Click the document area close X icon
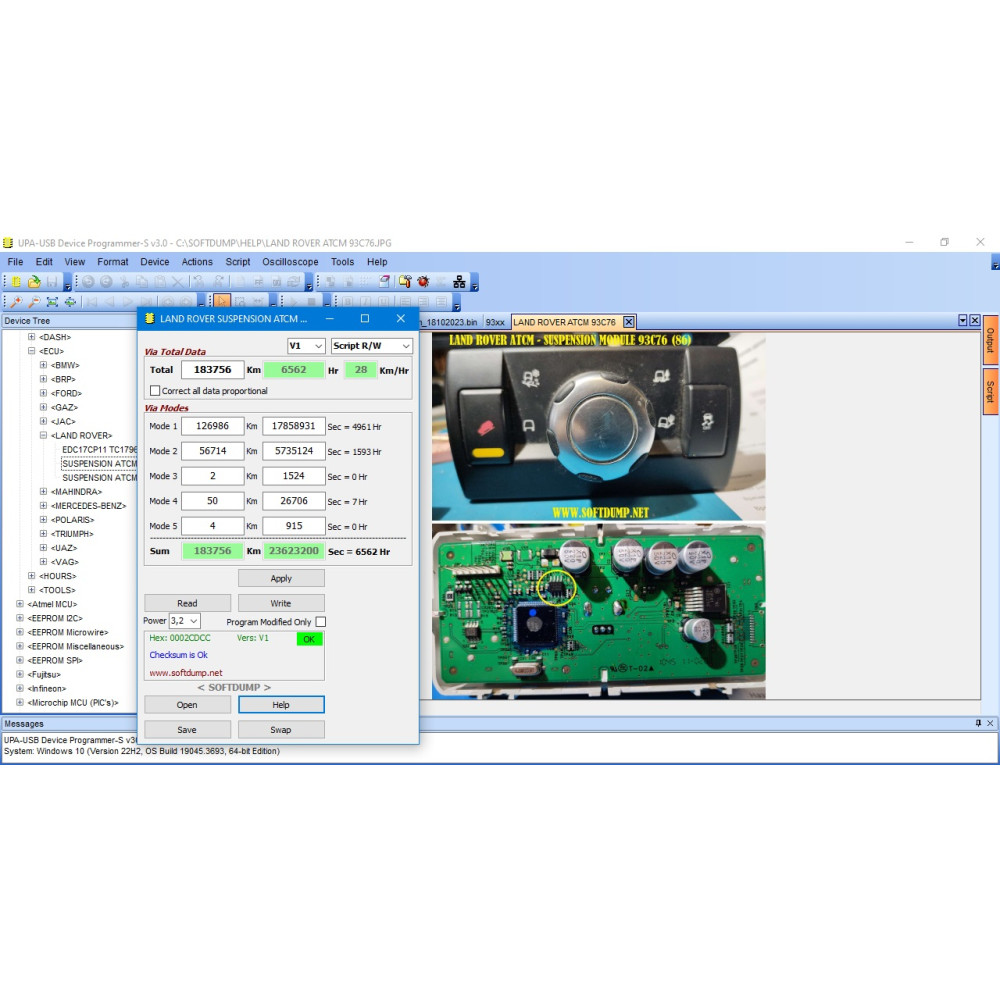Viewport: 1000px width, 1000px height. click(x=974, y=320)
